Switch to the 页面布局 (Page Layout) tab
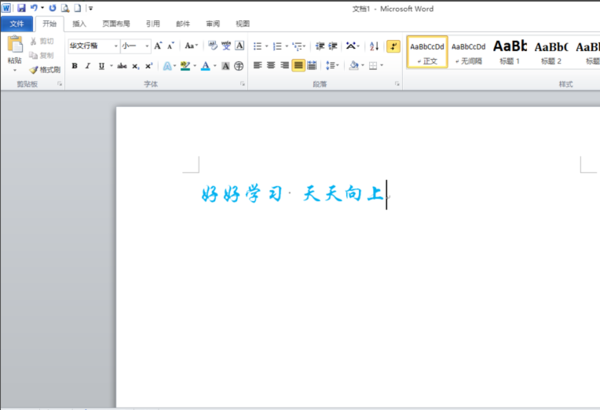 [x=116, y=23]
